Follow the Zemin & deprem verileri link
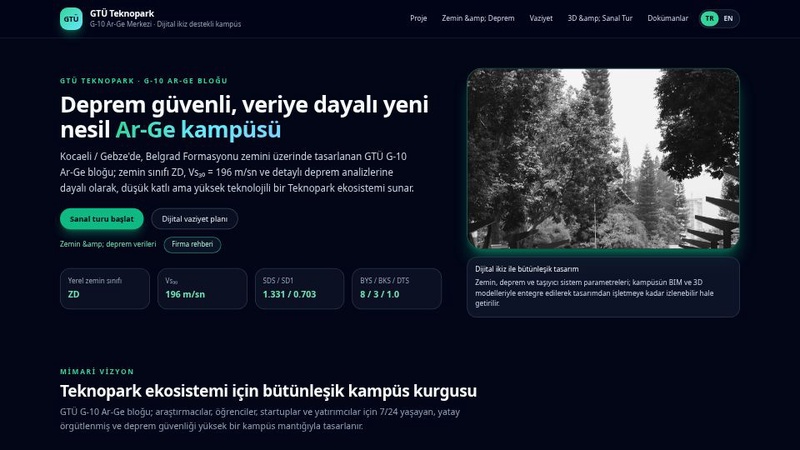This screenshot has width=800, height=450. (x=108, y=244)
